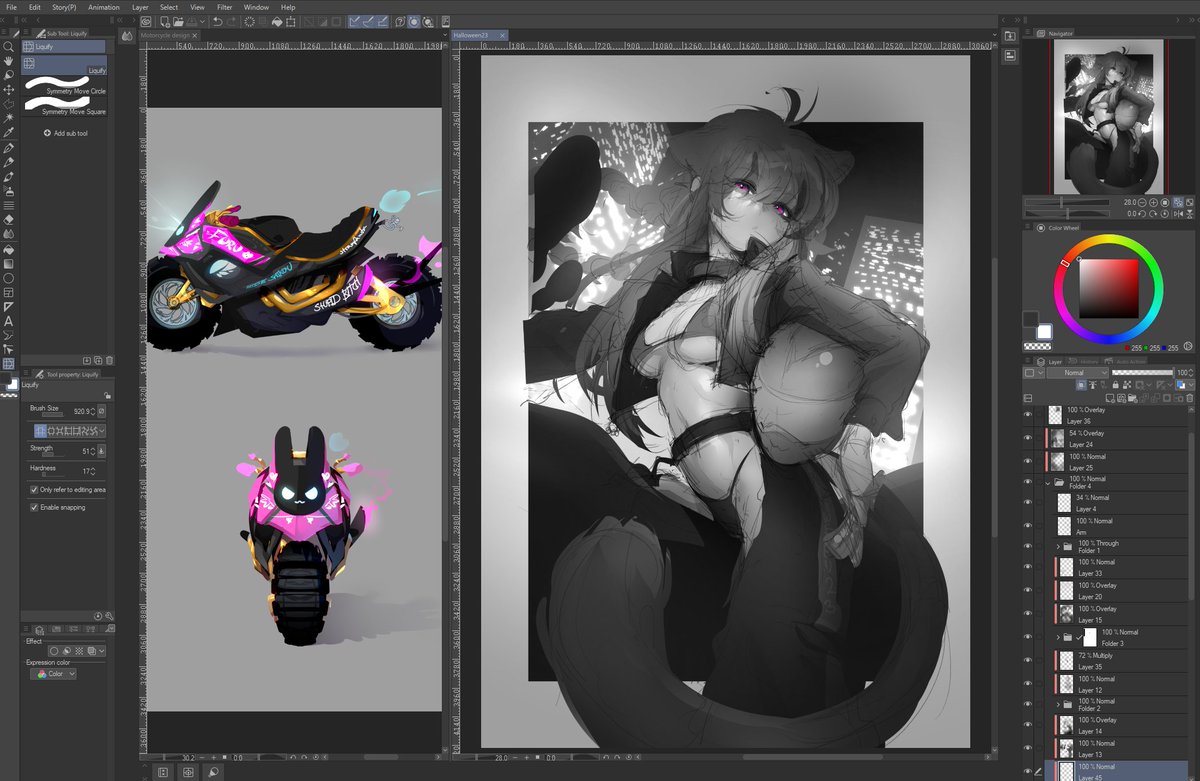Toggle Only refer to editing area checkbox

tap(34, 490)
